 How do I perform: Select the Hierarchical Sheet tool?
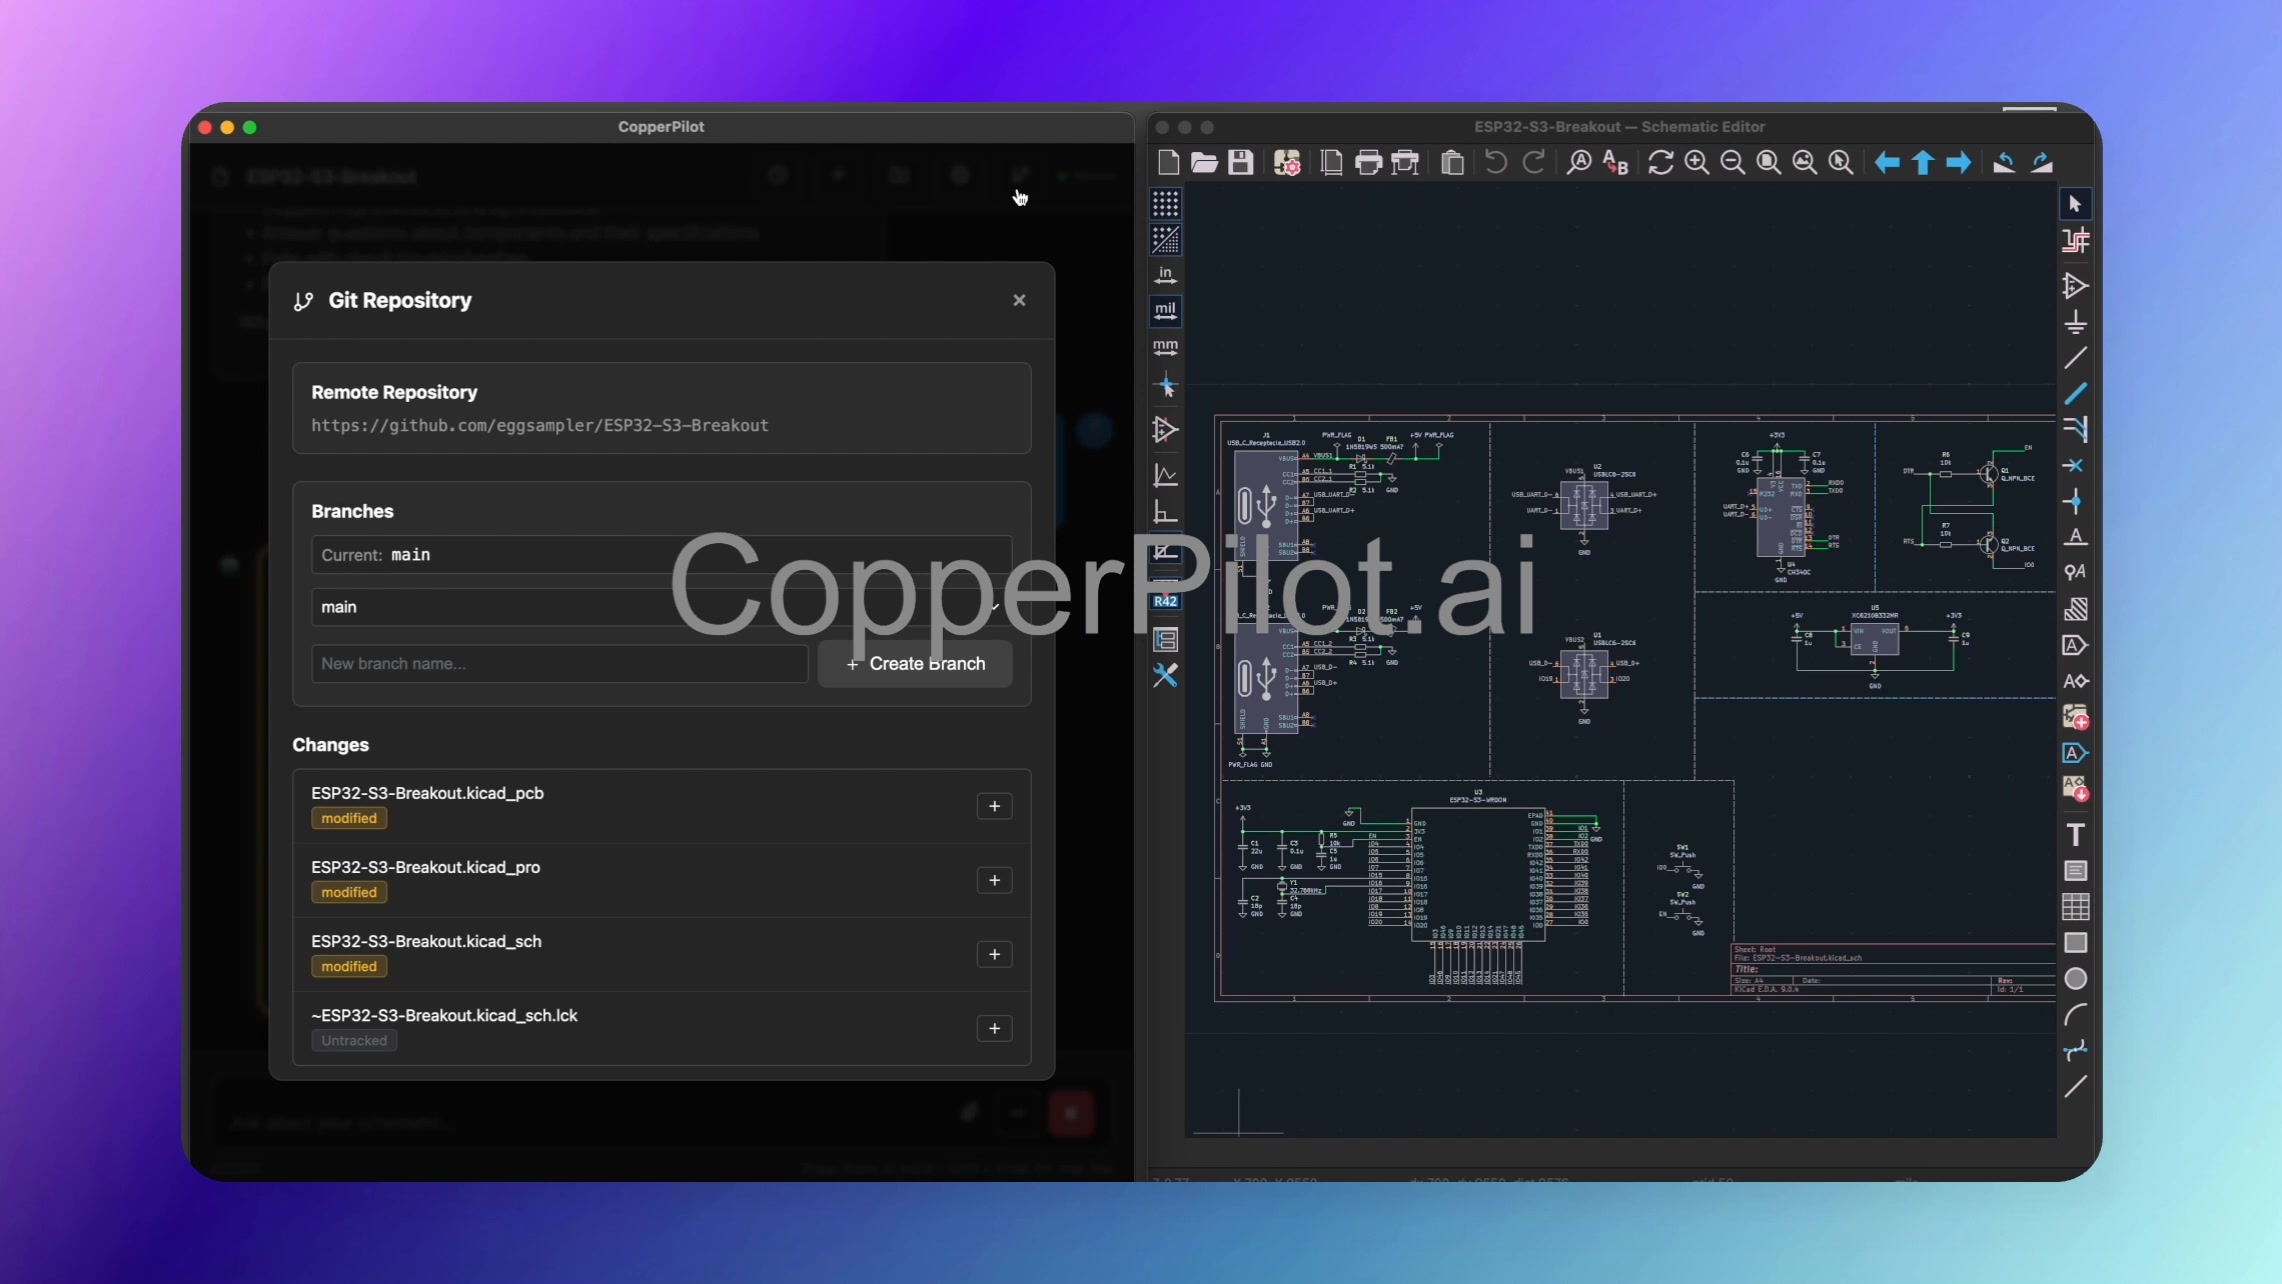point(2075,717)
